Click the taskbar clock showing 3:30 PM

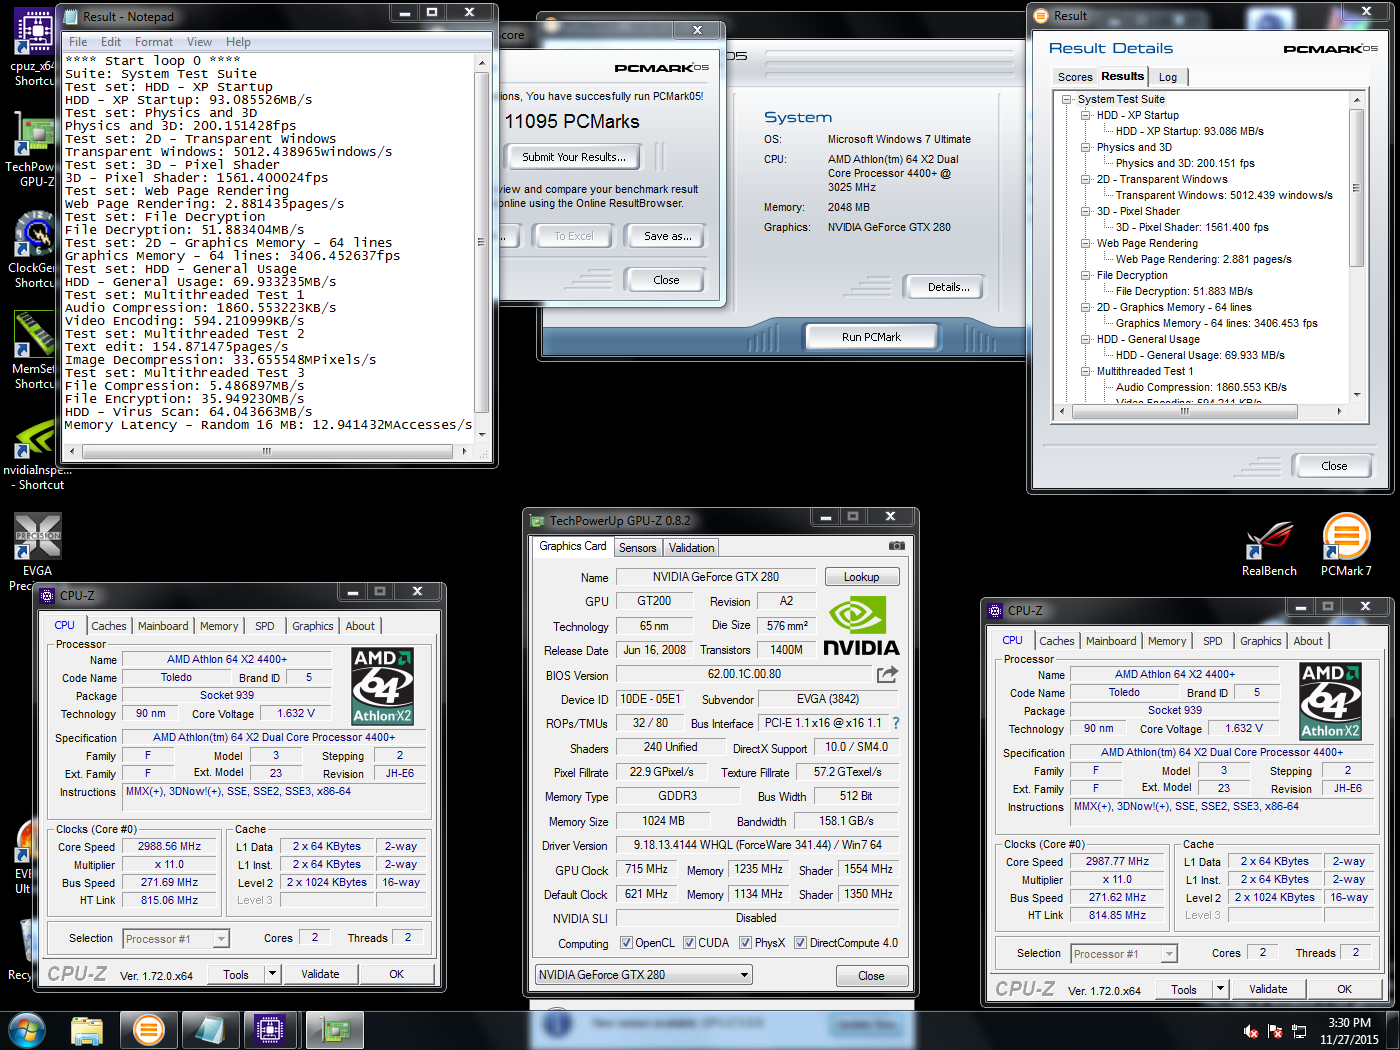(1349, 1031)
